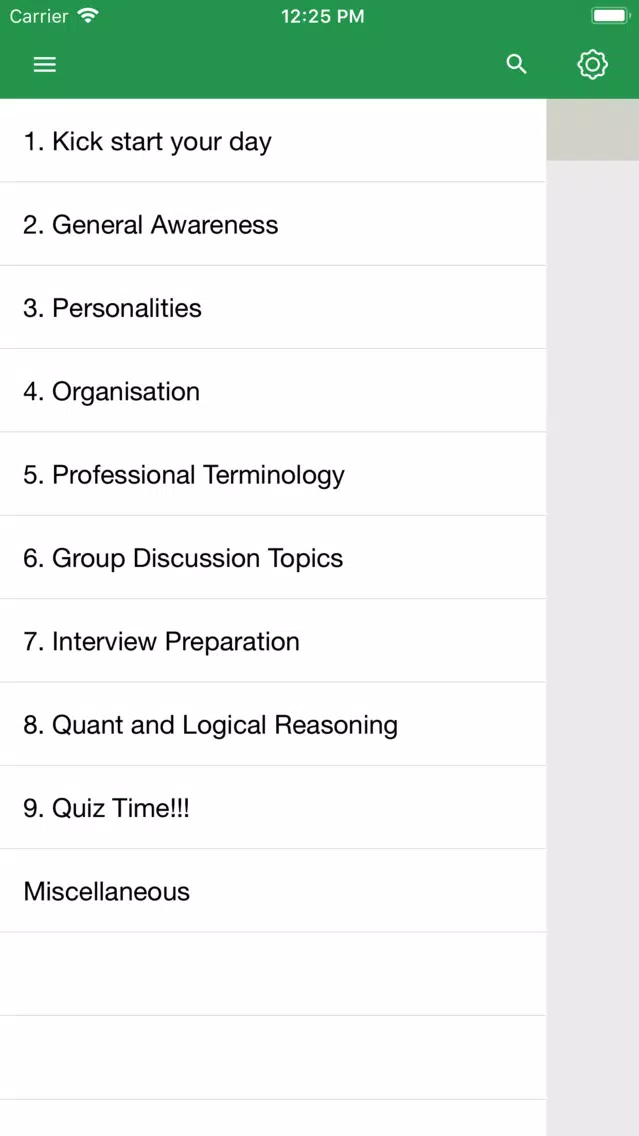The width and height of the screenshot is (639, 1136).
Task: Select Interview Preparation
Action: 273,640
